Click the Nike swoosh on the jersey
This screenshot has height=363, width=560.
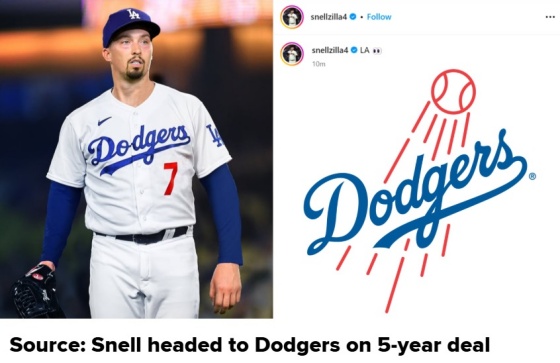[x=104, y=121]
